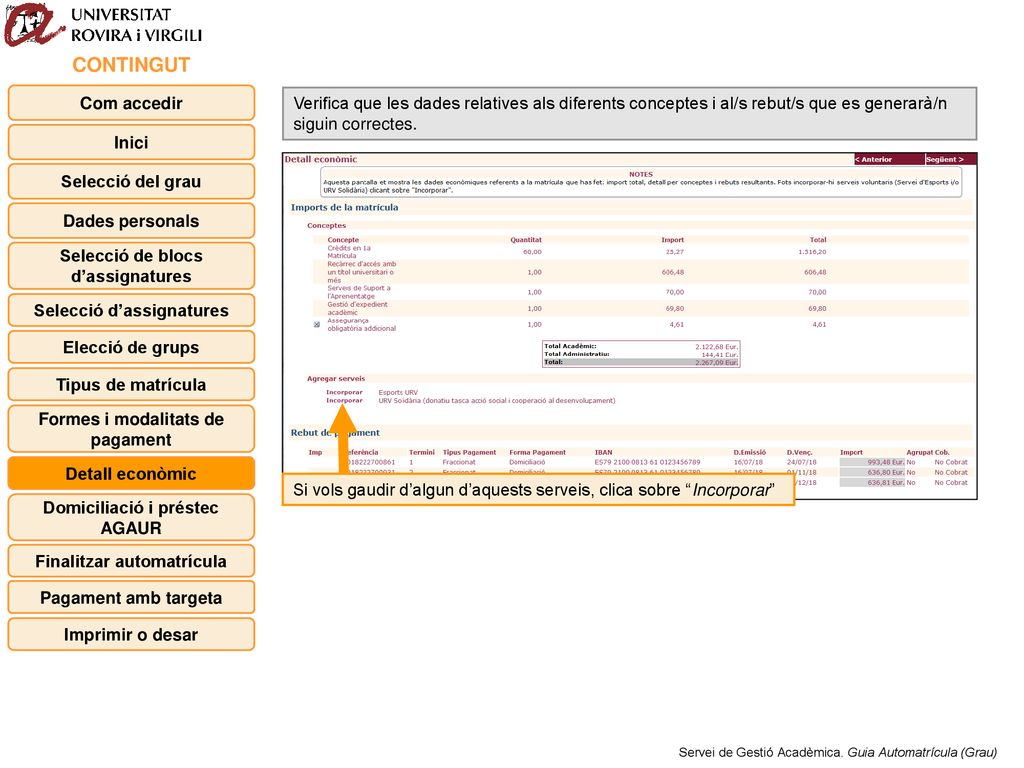Viewport: 1024px width, 768px height.
Task: Click the receipt amount 636,81 Eur.
Action: coord(886,483)
